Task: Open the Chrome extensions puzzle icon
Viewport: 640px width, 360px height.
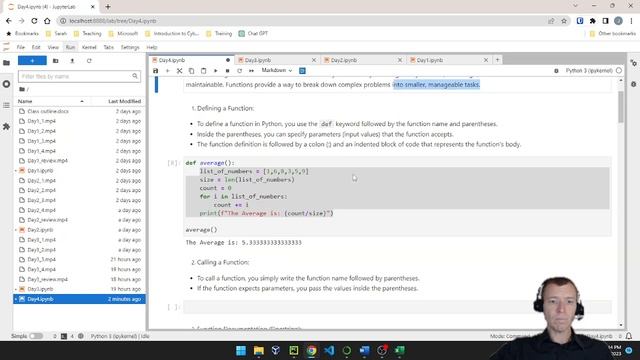Action: (x=592, y=21)
